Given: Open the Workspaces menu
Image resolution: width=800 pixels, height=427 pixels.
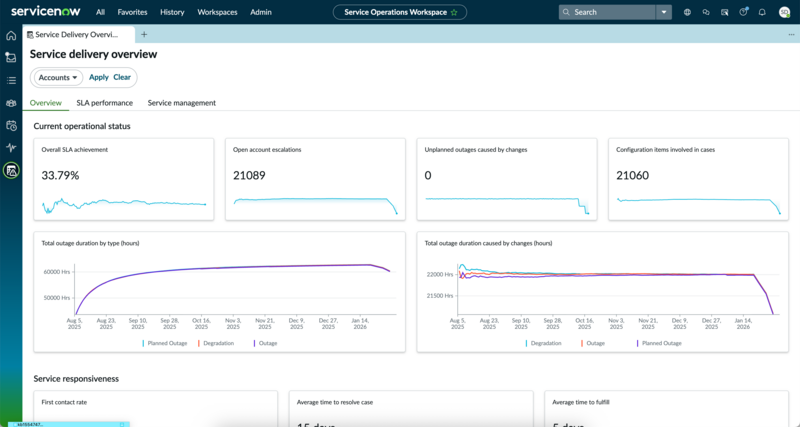Looking at the screenshot, I should coord(217,12).
